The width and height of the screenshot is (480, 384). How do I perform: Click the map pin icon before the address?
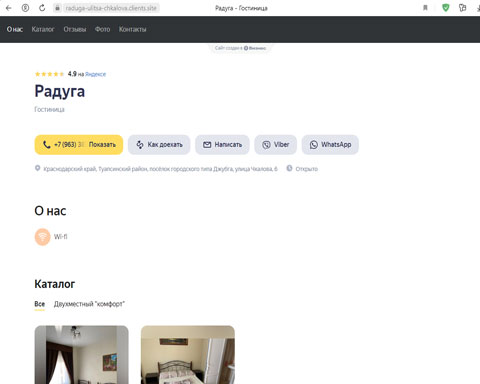click(38, 168)
